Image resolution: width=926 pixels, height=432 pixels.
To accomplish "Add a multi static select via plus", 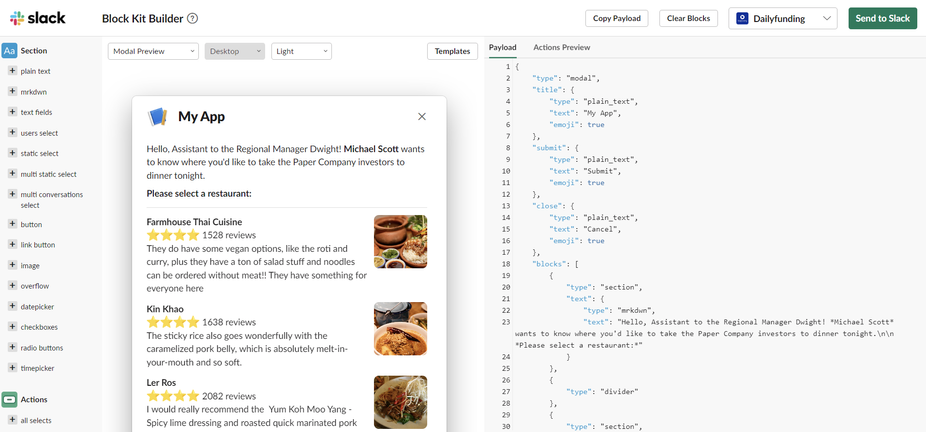I will pyautogui.click(x=12, y=174).
